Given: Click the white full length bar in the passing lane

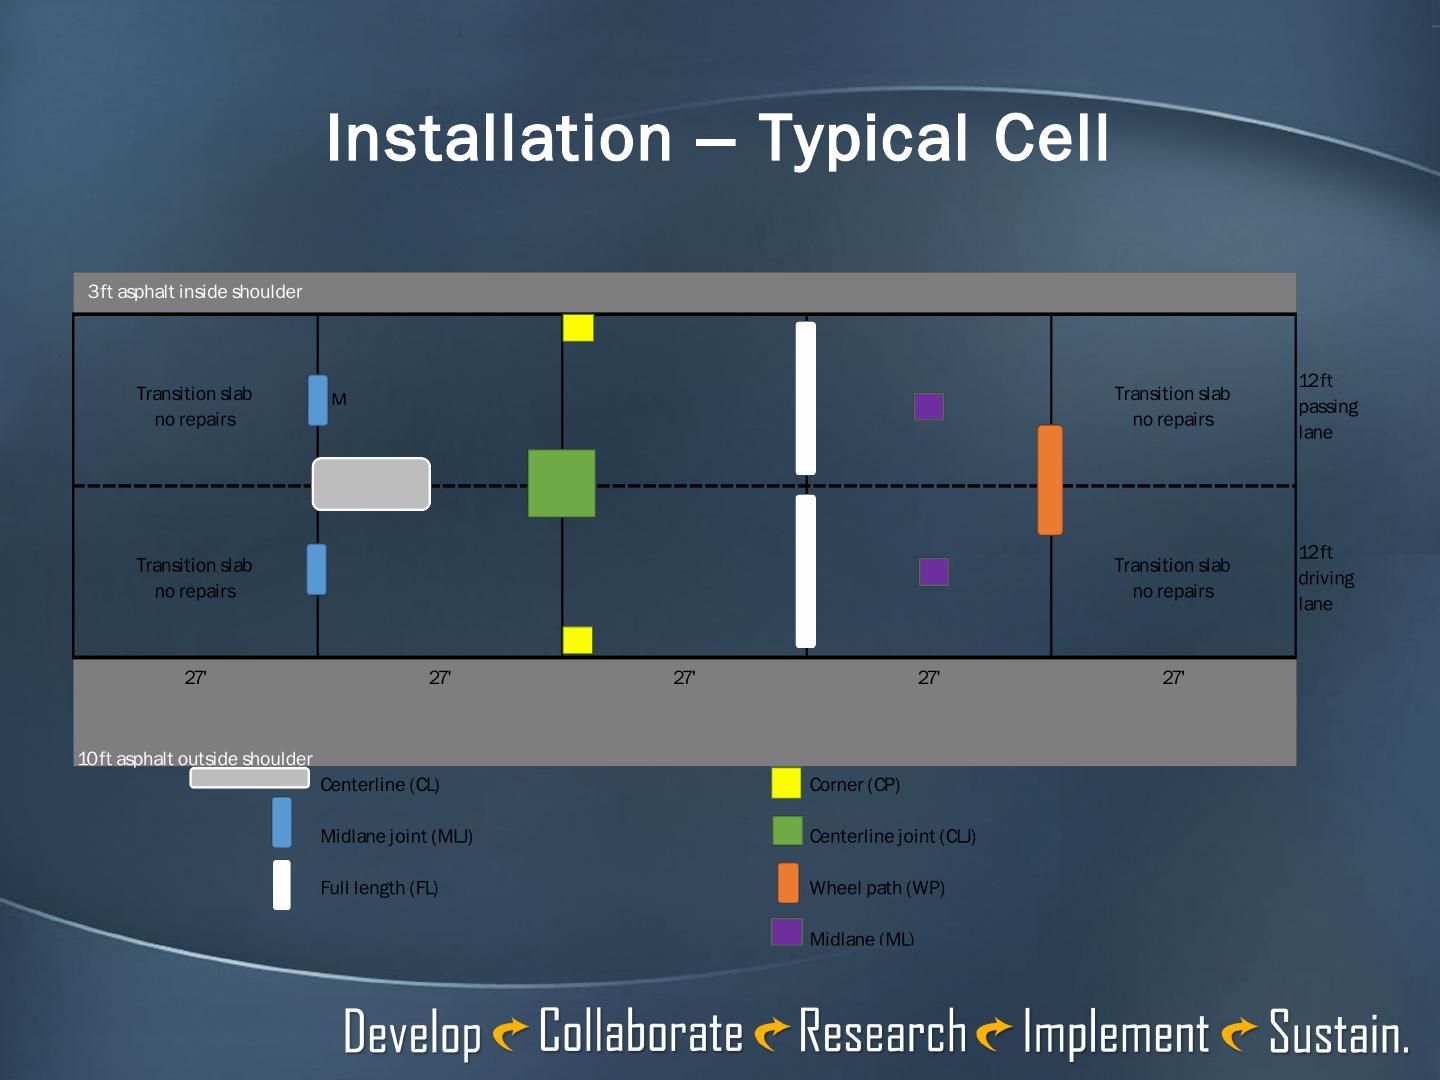Looking at the screenshot, I should coord(805,398).
